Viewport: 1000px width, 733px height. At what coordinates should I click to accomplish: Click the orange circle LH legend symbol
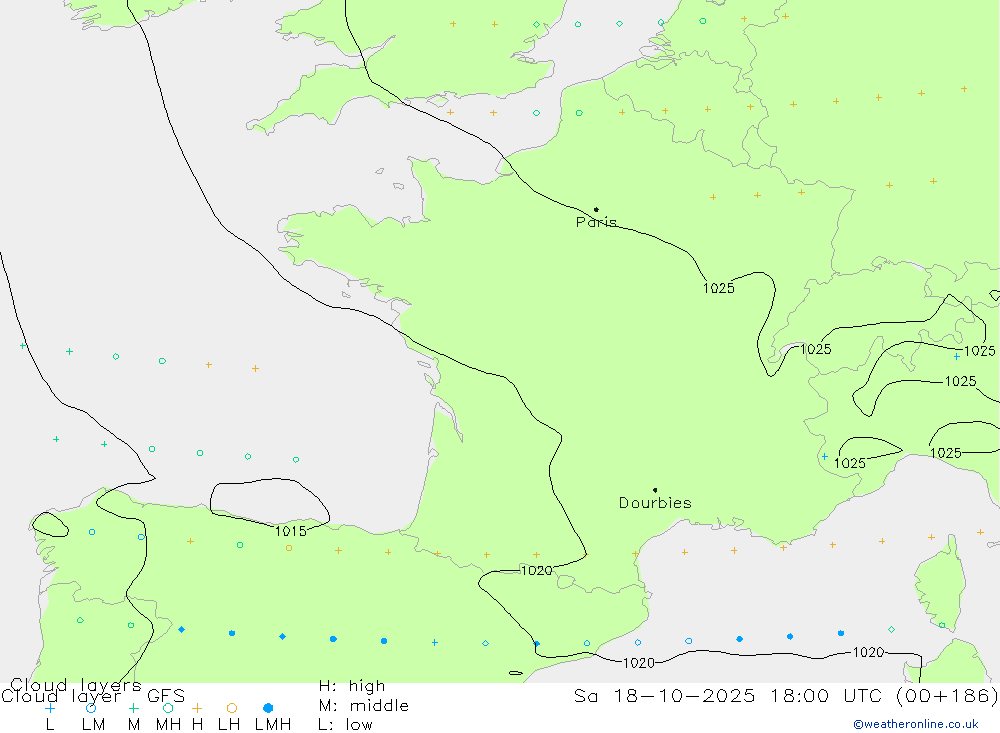pos(232,708)
